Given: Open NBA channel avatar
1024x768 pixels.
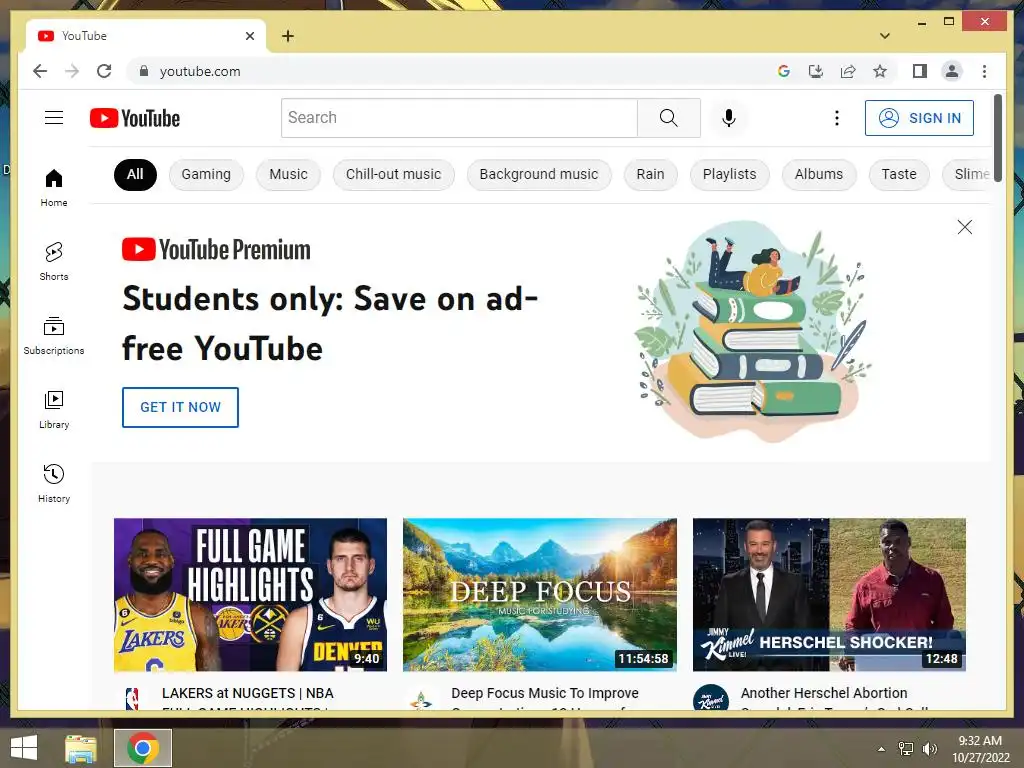Looking at the screenshot, I should [132, 698].
